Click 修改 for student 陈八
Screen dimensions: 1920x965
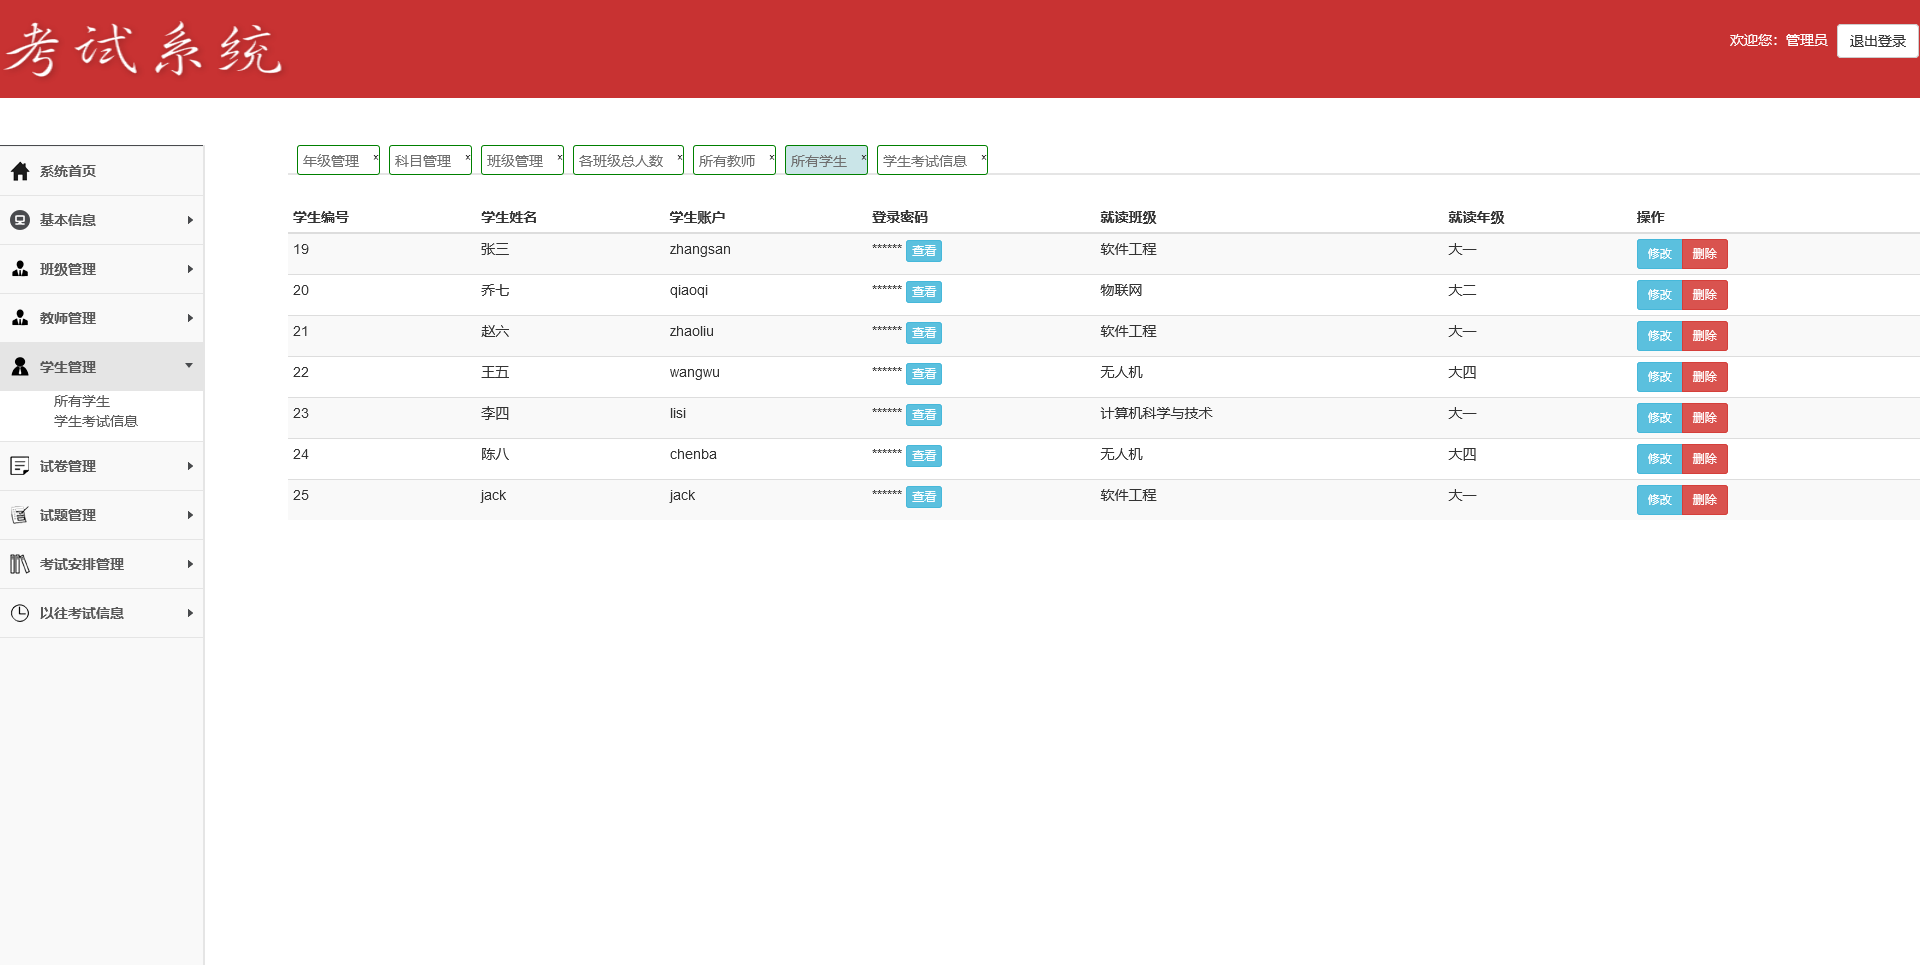(1659, 459)
